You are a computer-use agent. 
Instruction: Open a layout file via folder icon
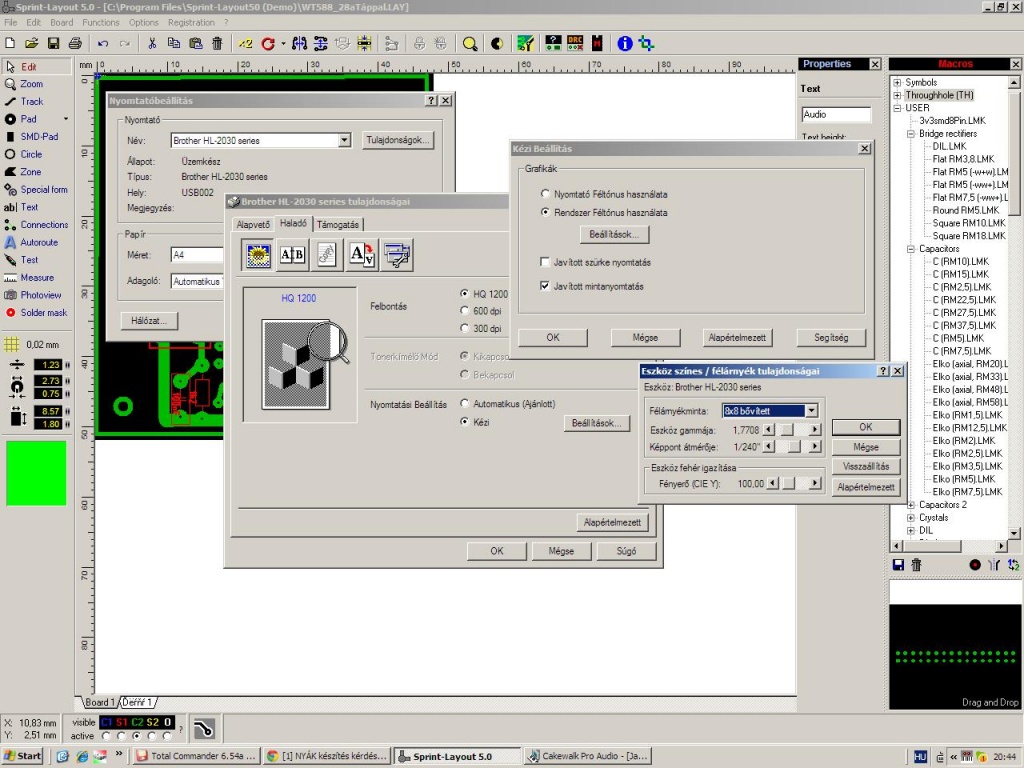pyautogui.click(x=31, y=44)
